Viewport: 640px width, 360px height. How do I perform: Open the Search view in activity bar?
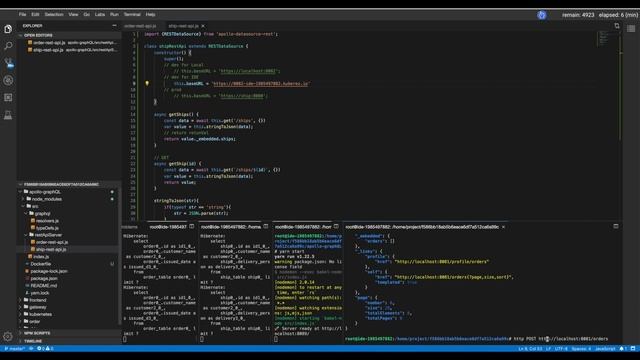(8, 46)
